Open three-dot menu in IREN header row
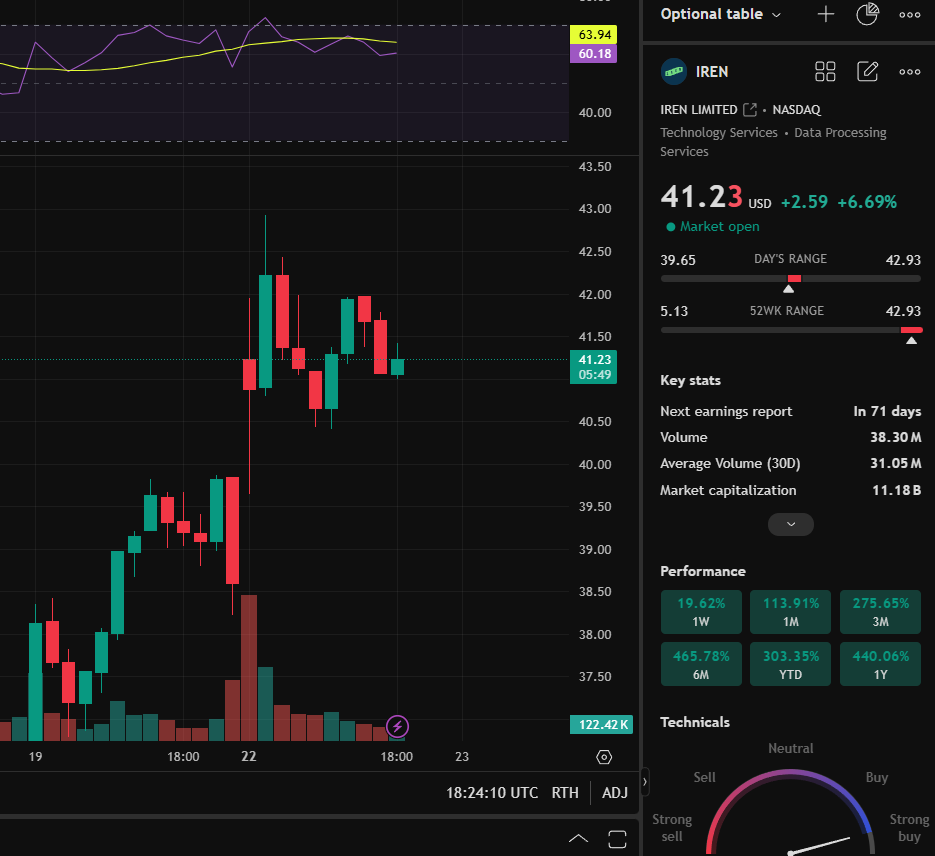Viewport: 935px width, 856px height. tap(909, 72)
